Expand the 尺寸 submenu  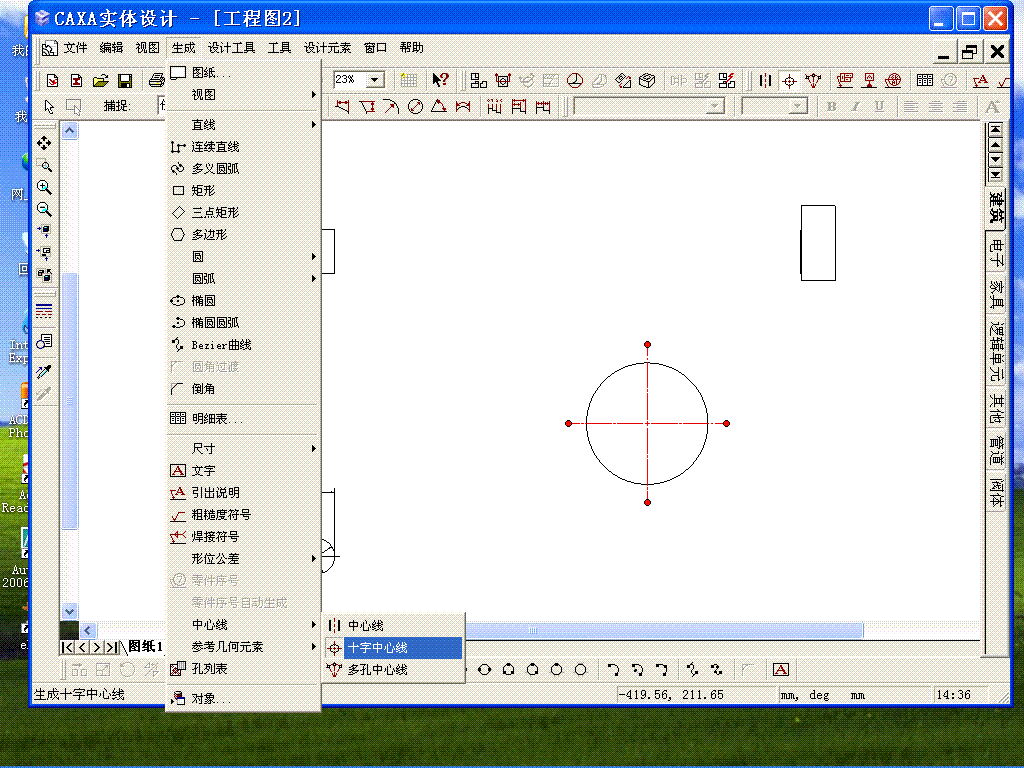click(x=243, y=449)
